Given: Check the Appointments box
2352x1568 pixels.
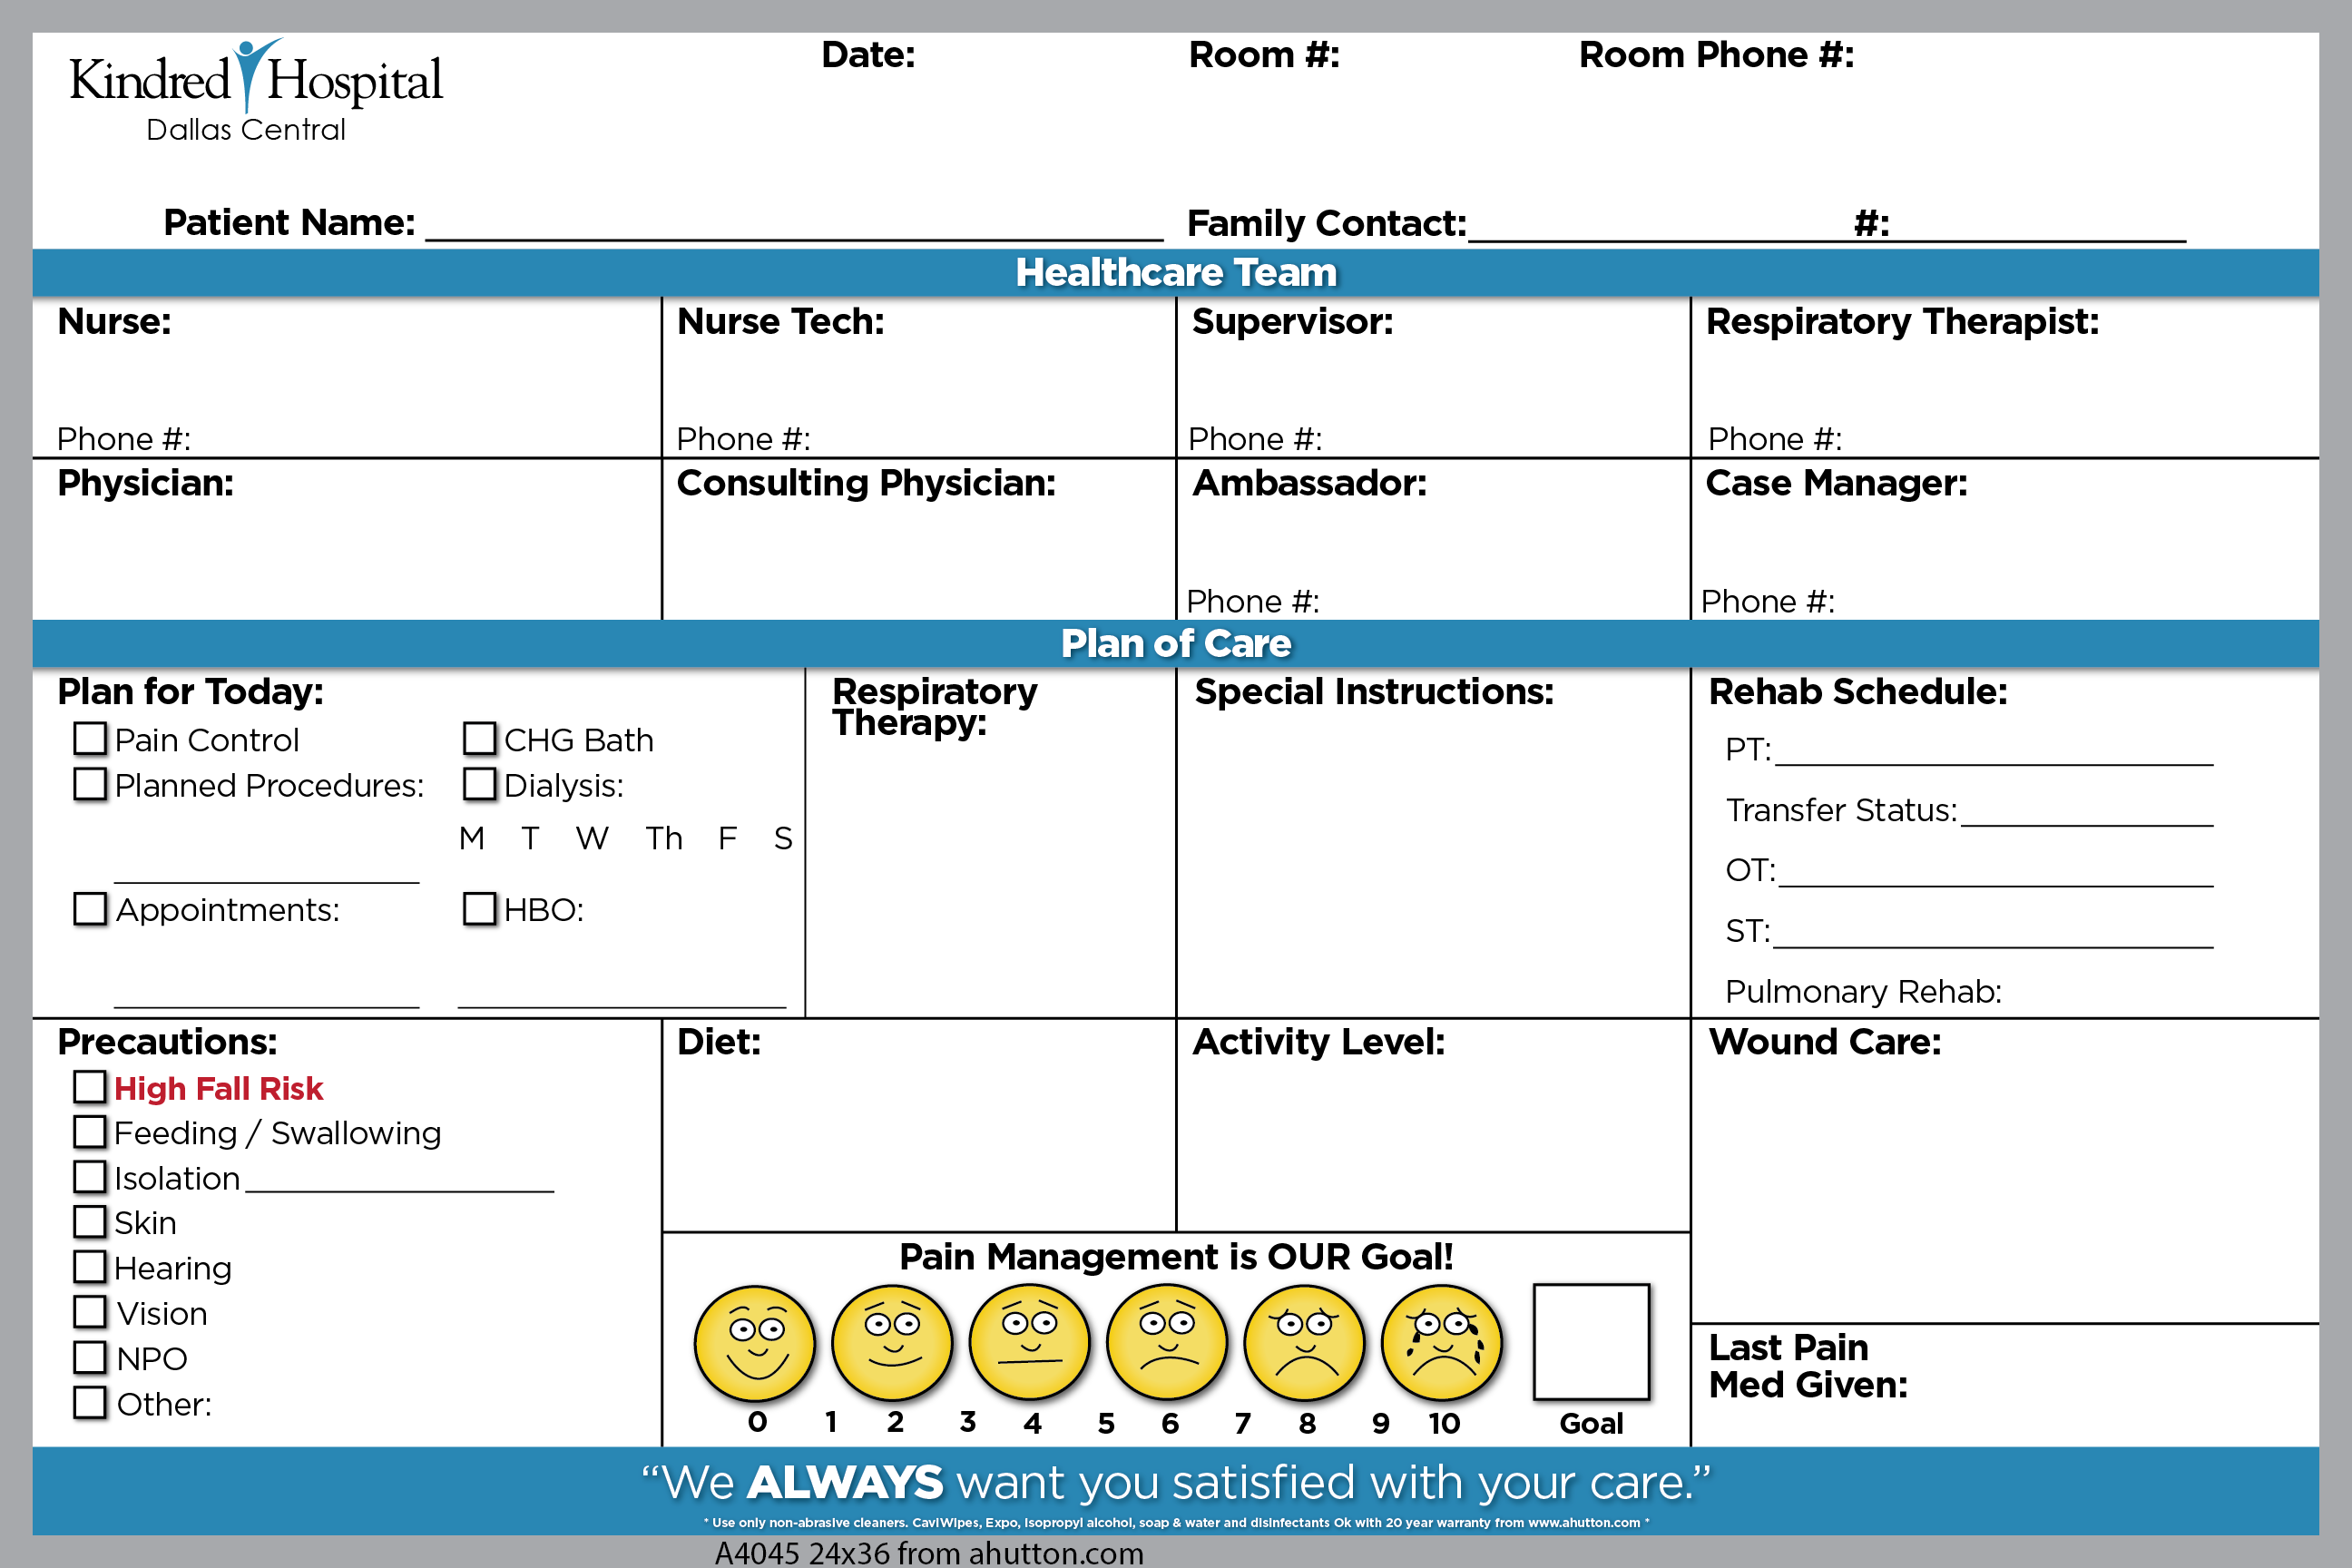Looking at the screenshot, I should [90, 908].
